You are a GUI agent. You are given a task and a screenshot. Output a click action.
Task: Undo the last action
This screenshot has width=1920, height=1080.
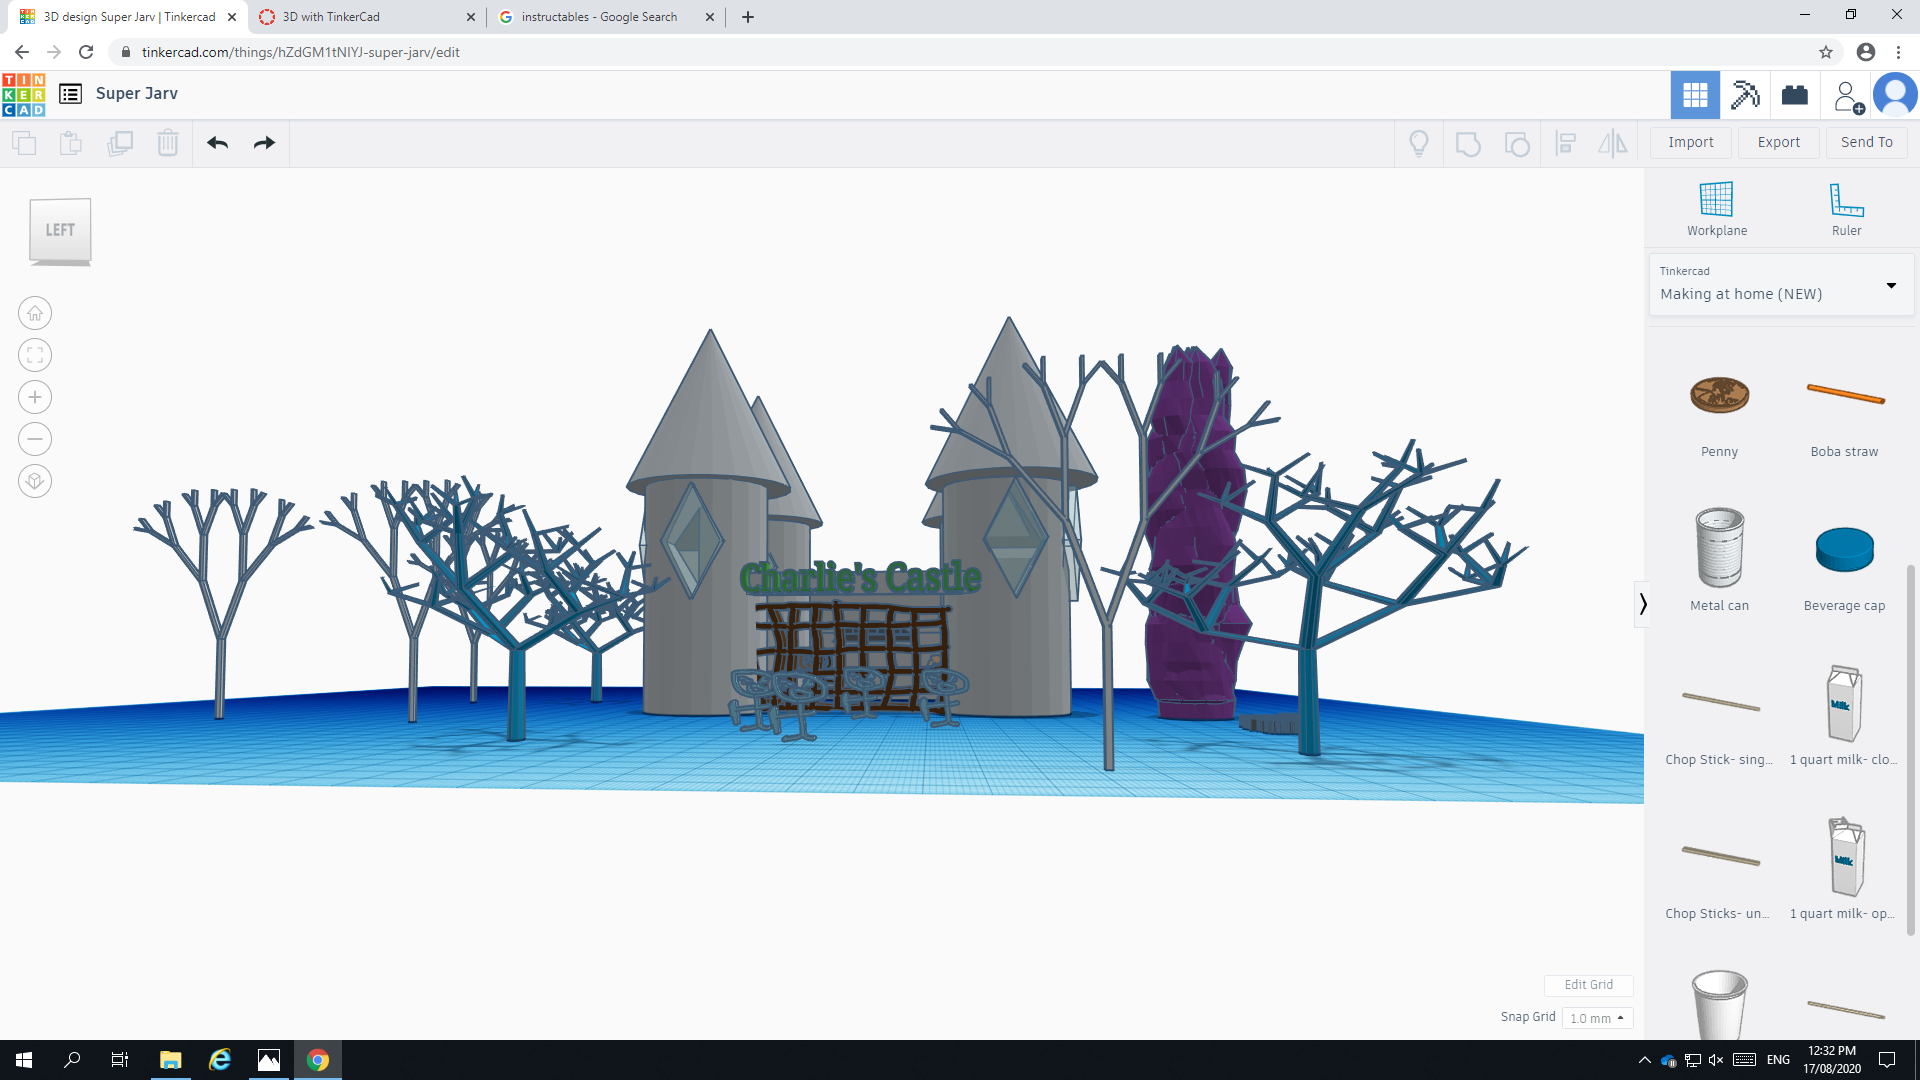218,143
